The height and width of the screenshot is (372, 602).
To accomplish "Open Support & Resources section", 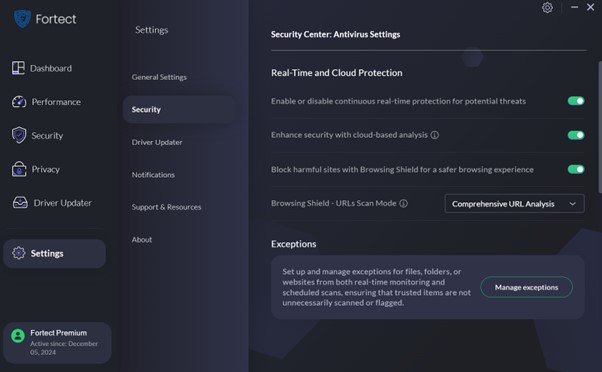I will click(166, 207).
